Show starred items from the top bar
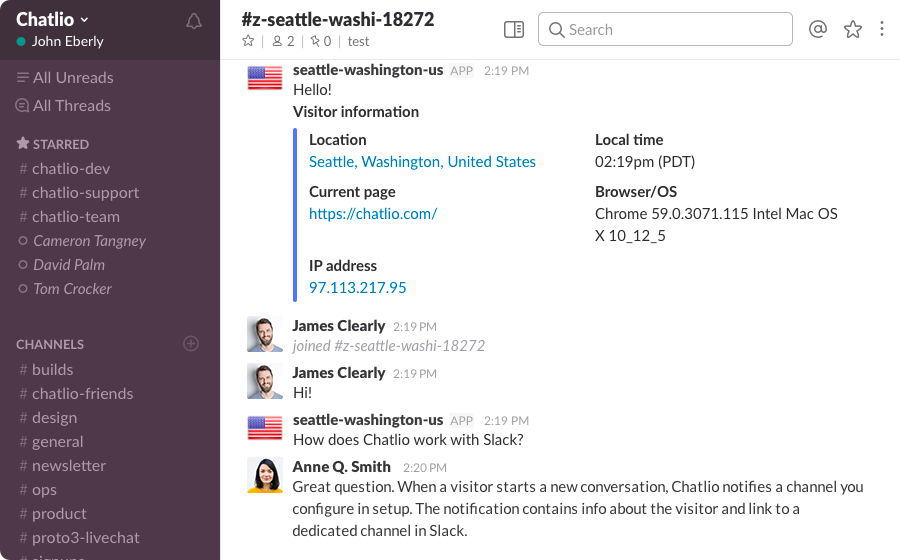This screenshot has height=560, width=900. [x=852, y=29]
